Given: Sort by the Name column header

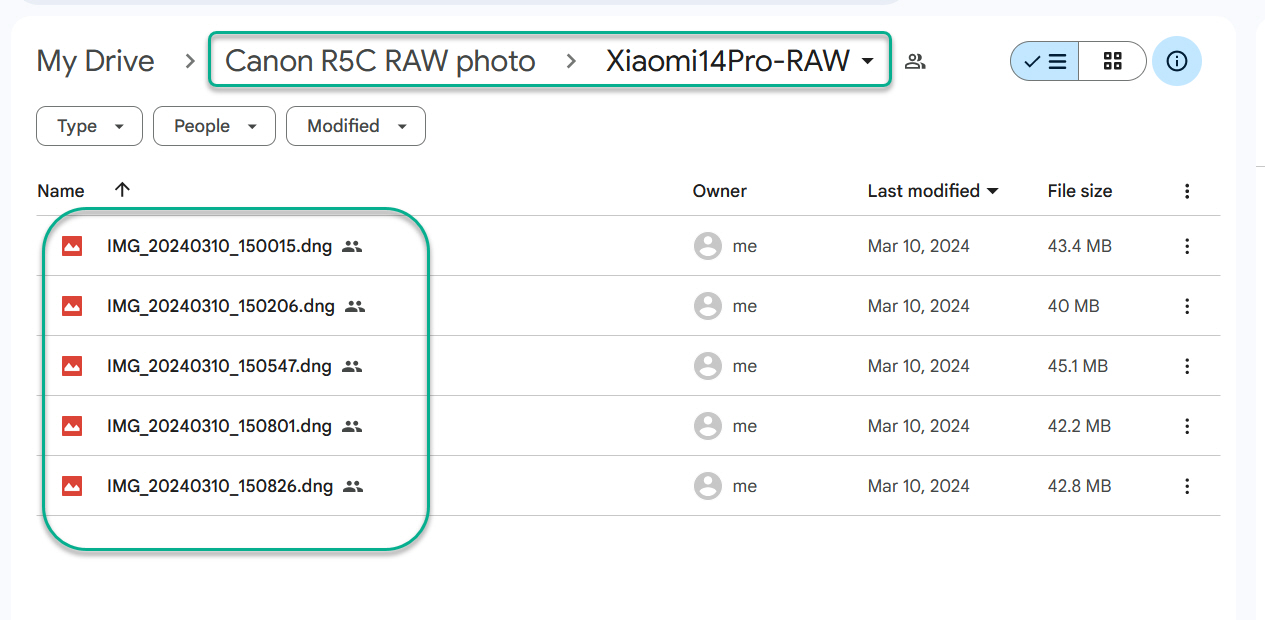Looking at the screenshot, I should [x=61, y=191].
